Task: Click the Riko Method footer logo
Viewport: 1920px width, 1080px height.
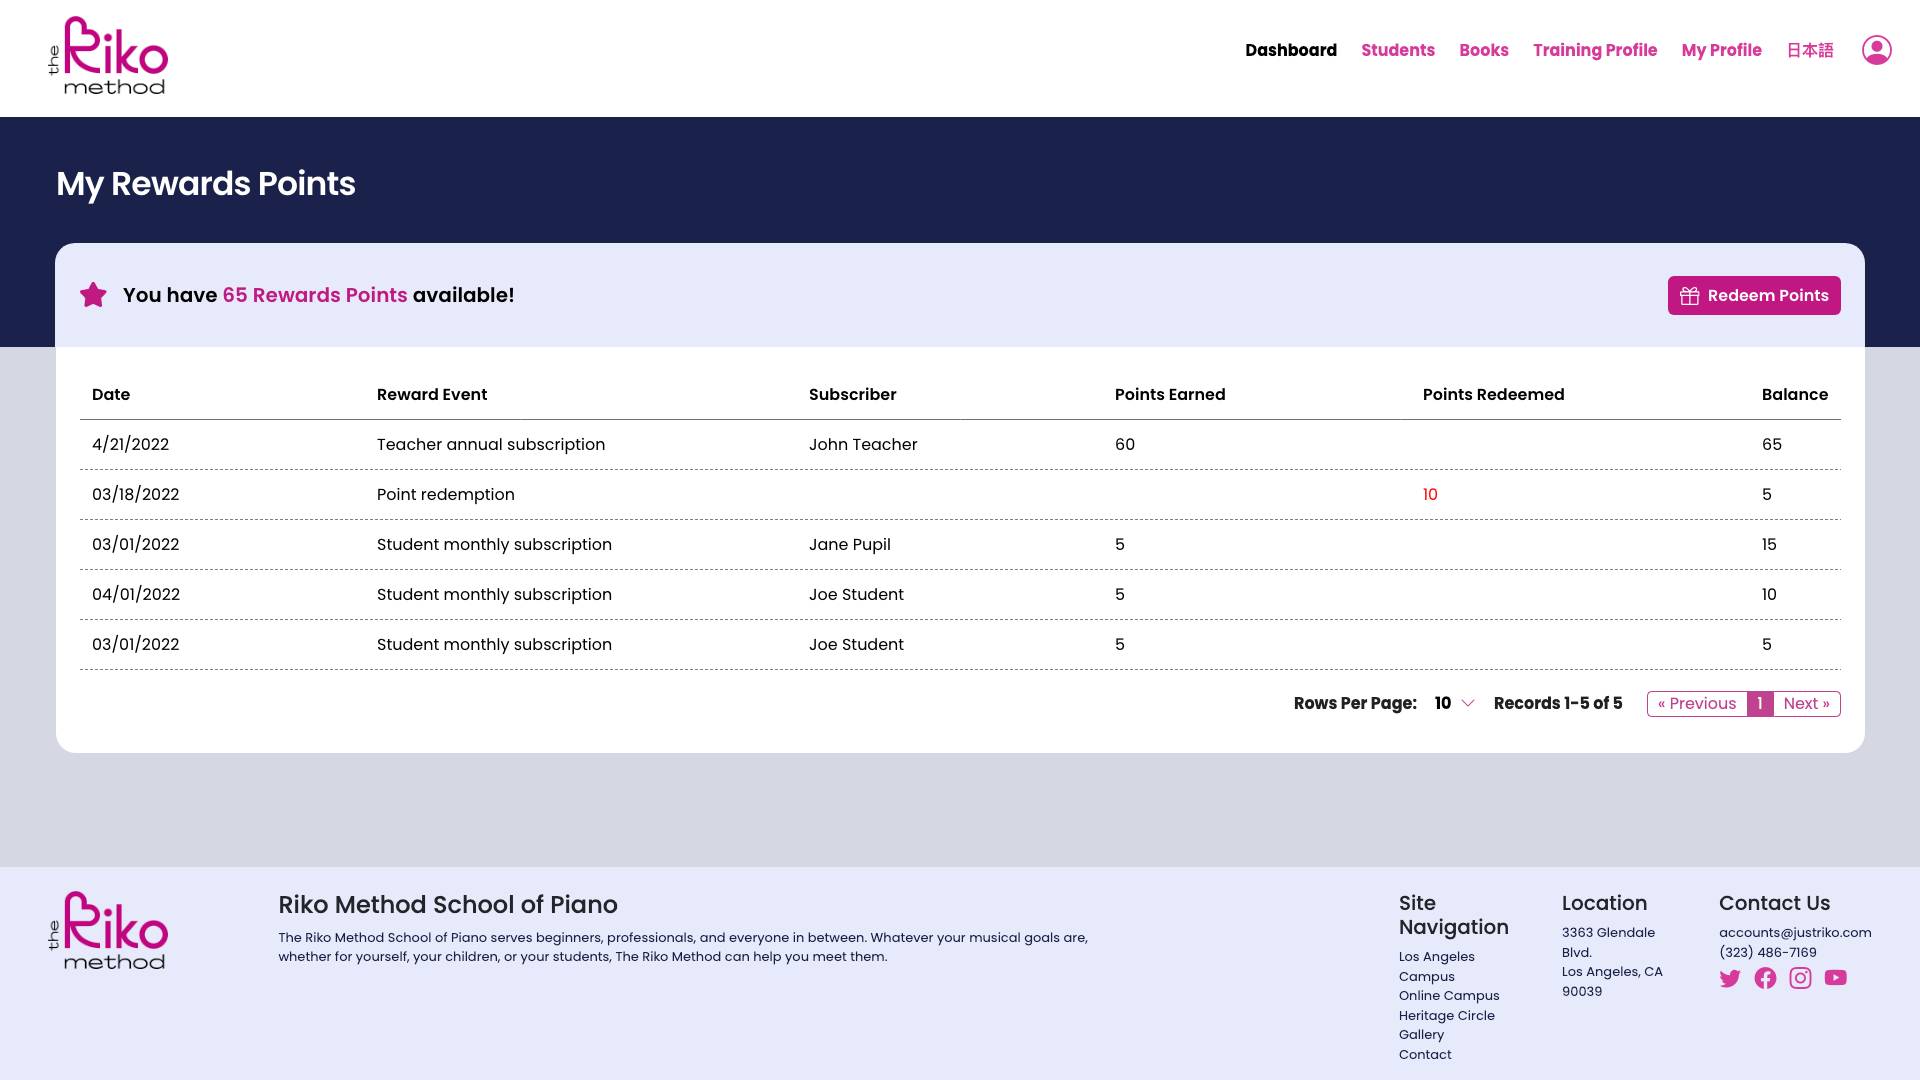Action: (108, 931)
